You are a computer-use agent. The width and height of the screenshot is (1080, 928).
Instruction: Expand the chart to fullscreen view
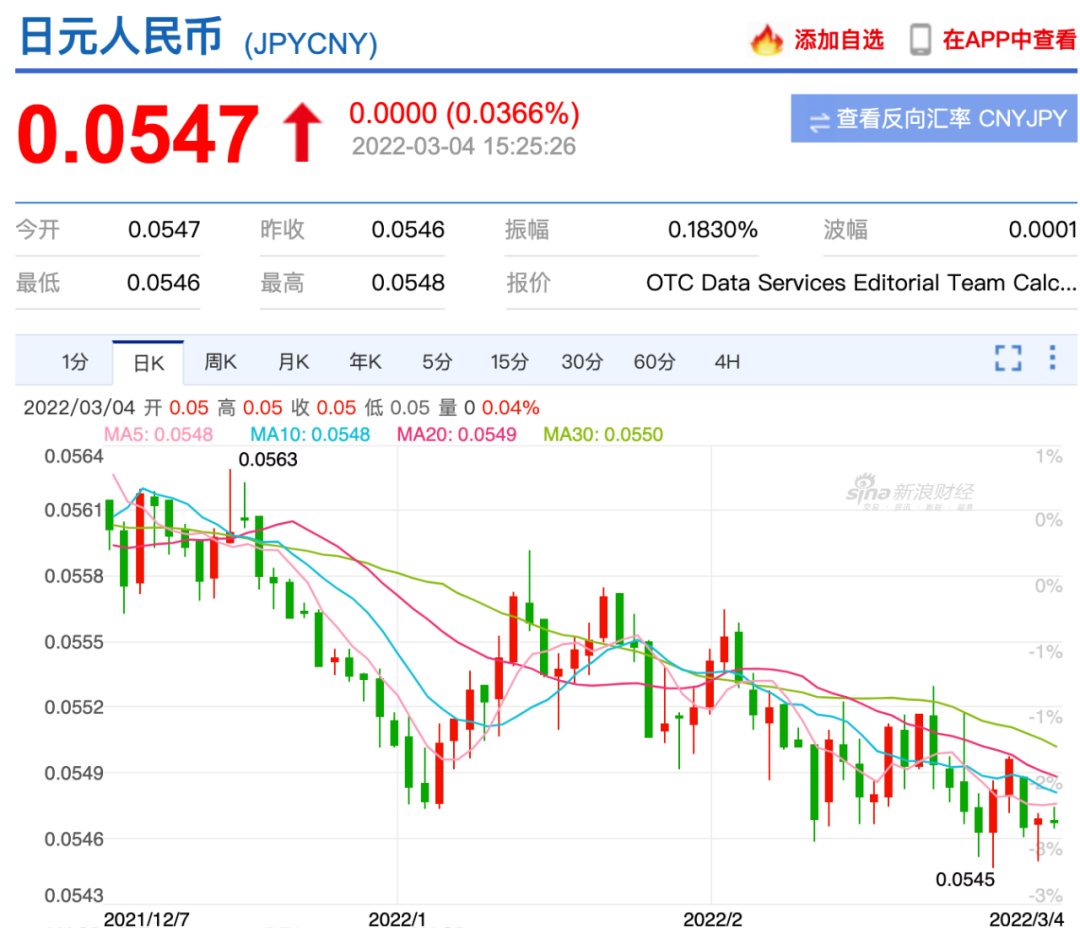click(x=1009, y=358)
